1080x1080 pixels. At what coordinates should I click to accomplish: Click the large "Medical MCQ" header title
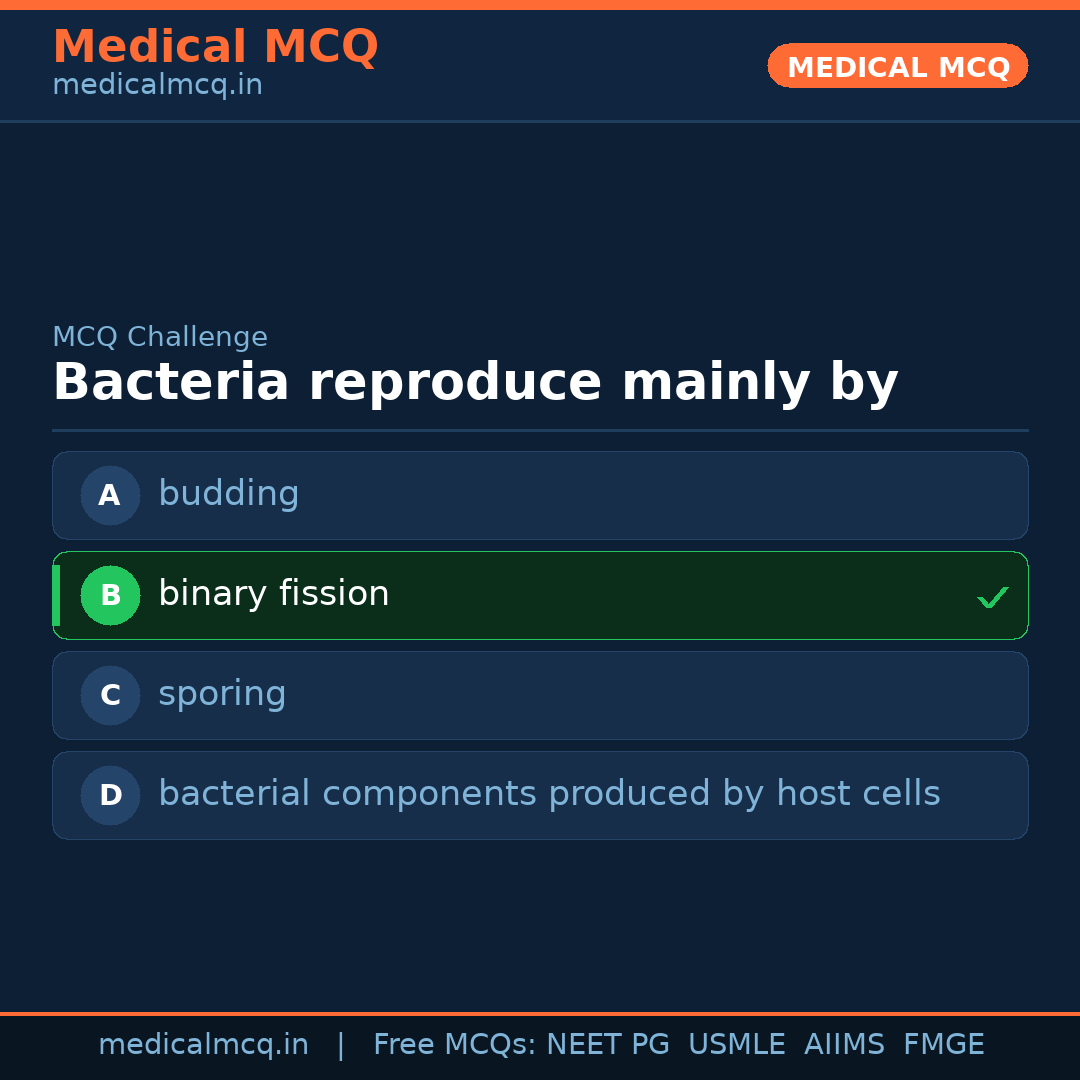coord(215,47)
